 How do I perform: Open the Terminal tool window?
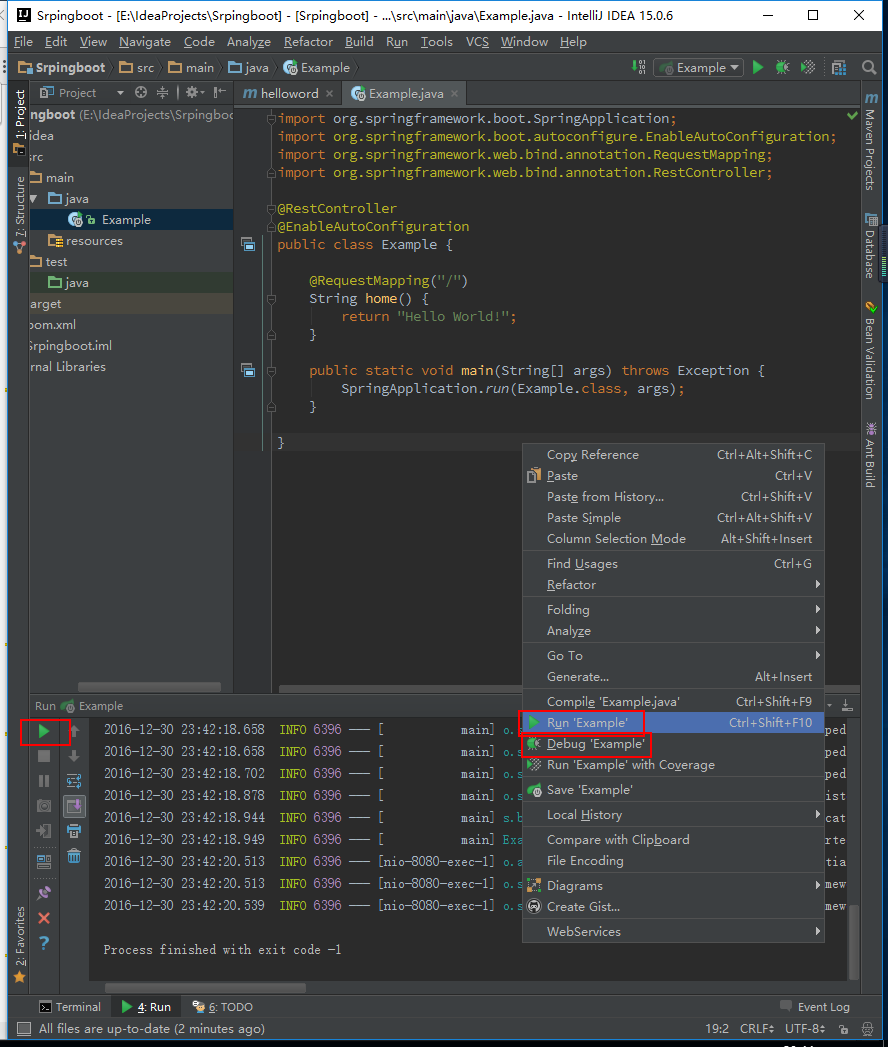tap(70, 1007)
